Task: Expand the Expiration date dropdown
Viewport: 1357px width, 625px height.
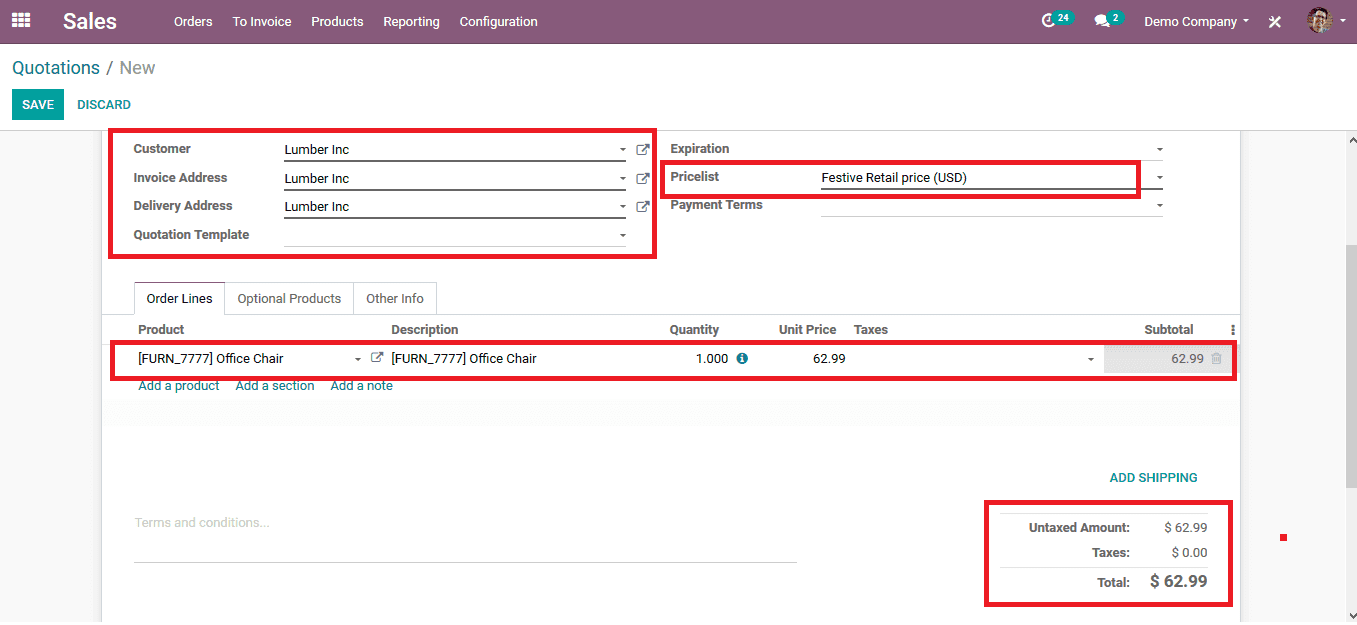Action: pyautogui.click(x=1159, y=150)
